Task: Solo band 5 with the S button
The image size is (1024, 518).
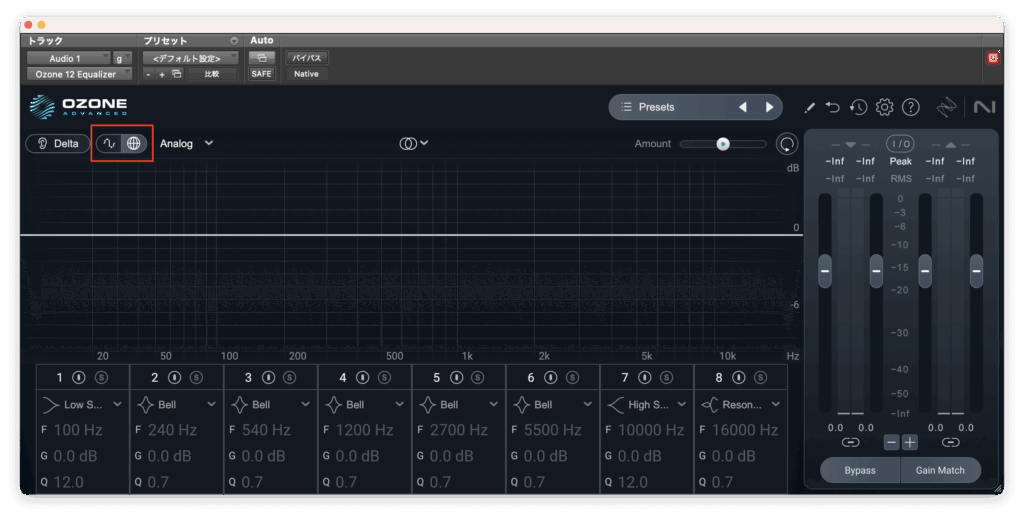Action: click(476, 378)
